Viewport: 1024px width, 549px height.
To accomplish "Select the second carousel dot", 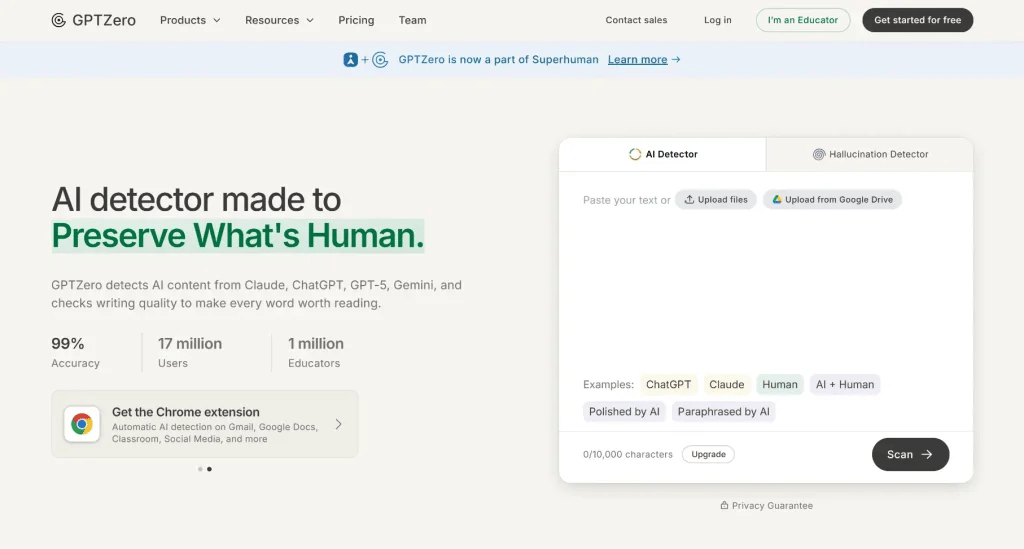I will (209, 469).
